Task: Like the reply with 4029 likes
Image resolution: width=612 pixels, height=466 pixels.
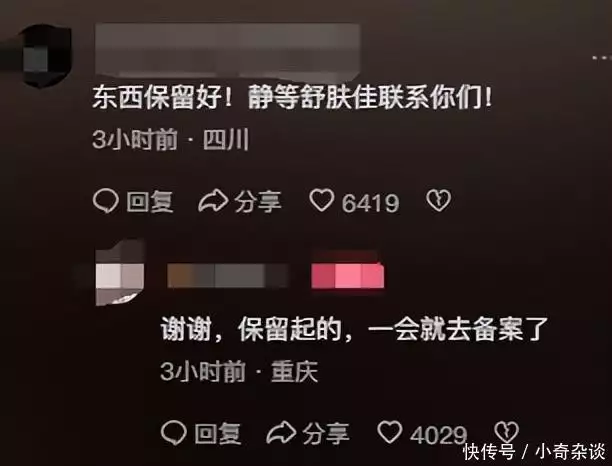Action: 390,432
